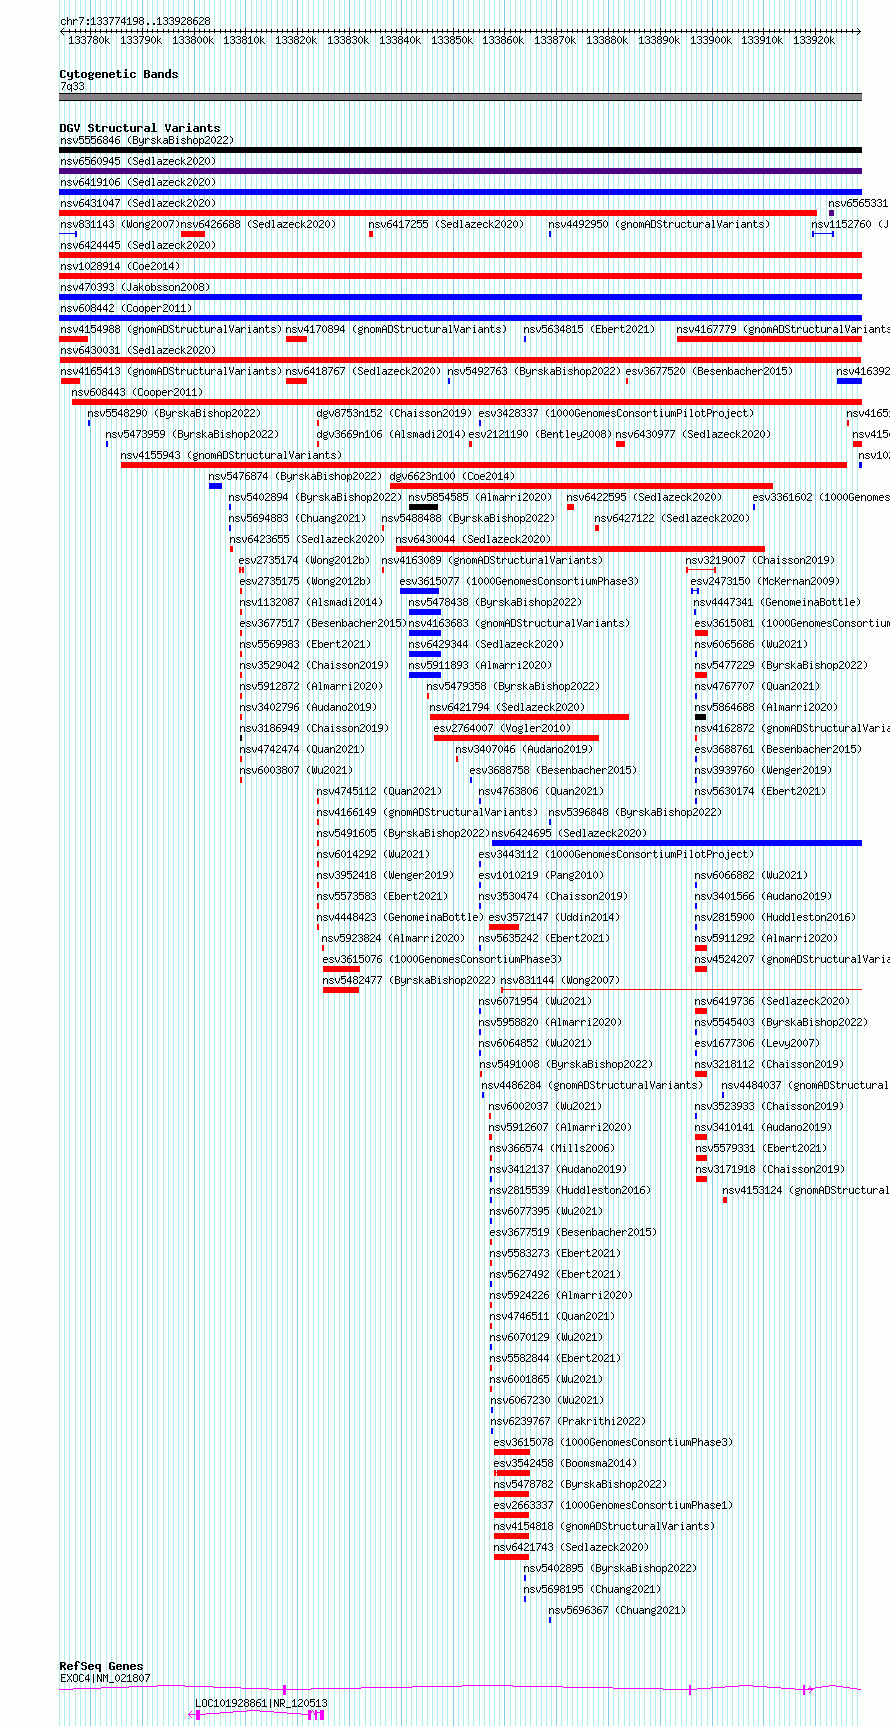Click the 7q33 band label
This screenshot has height=1726, width=890.
coord(72,86)
